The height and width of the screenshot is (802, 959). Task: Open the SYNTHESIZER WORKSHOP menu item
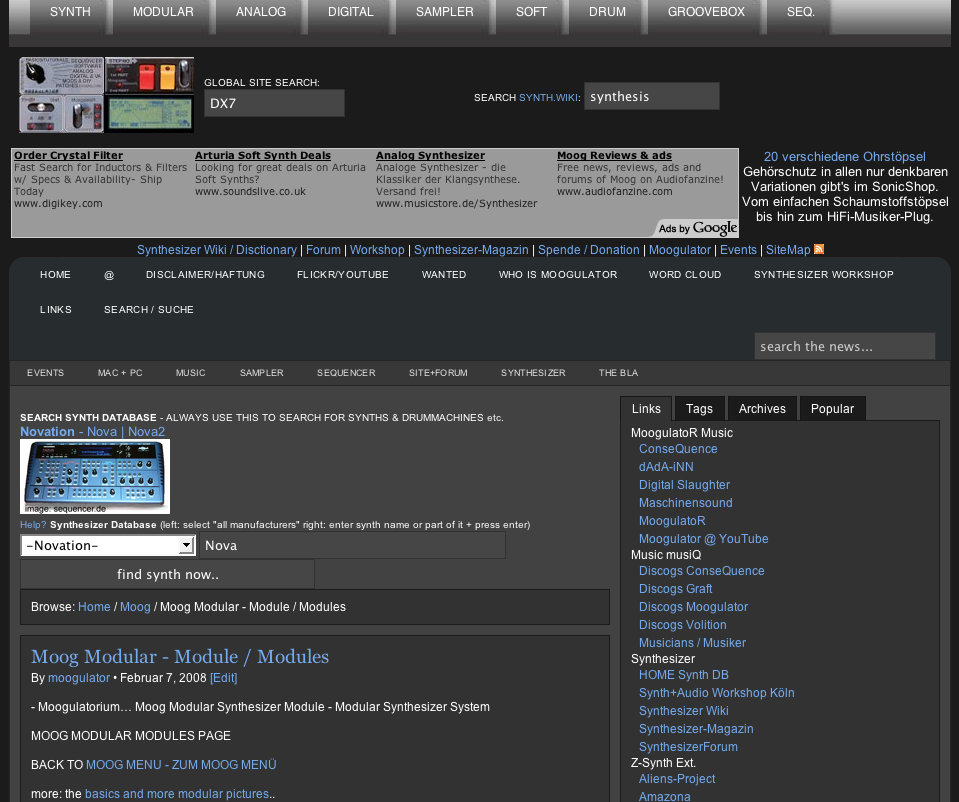click(x=824, y=275)
